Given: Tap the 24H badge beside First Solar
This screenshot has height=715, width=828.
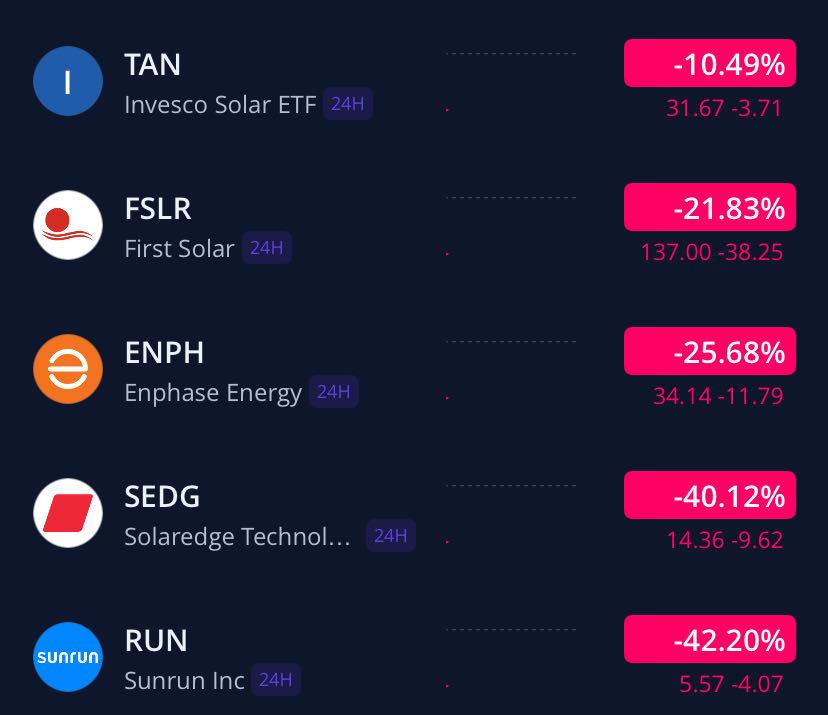Looking at the screenshot, I should click(266, 248).
